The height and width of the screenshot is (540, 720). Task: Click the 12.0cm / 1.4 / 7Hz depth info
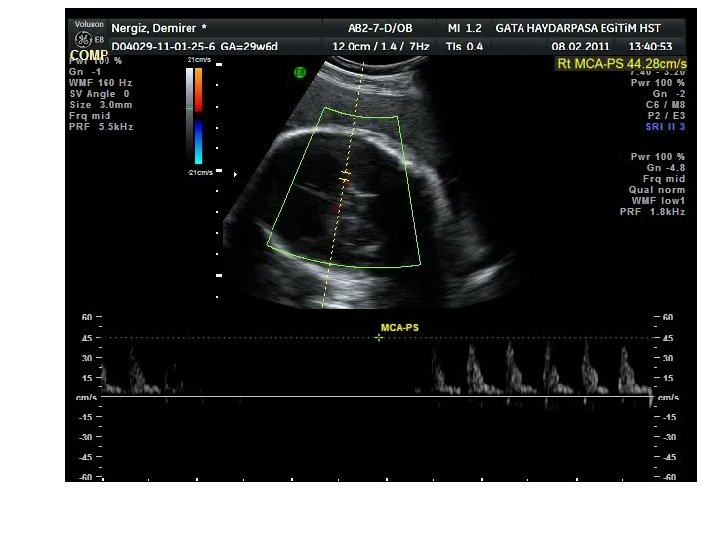pos(381,47)
